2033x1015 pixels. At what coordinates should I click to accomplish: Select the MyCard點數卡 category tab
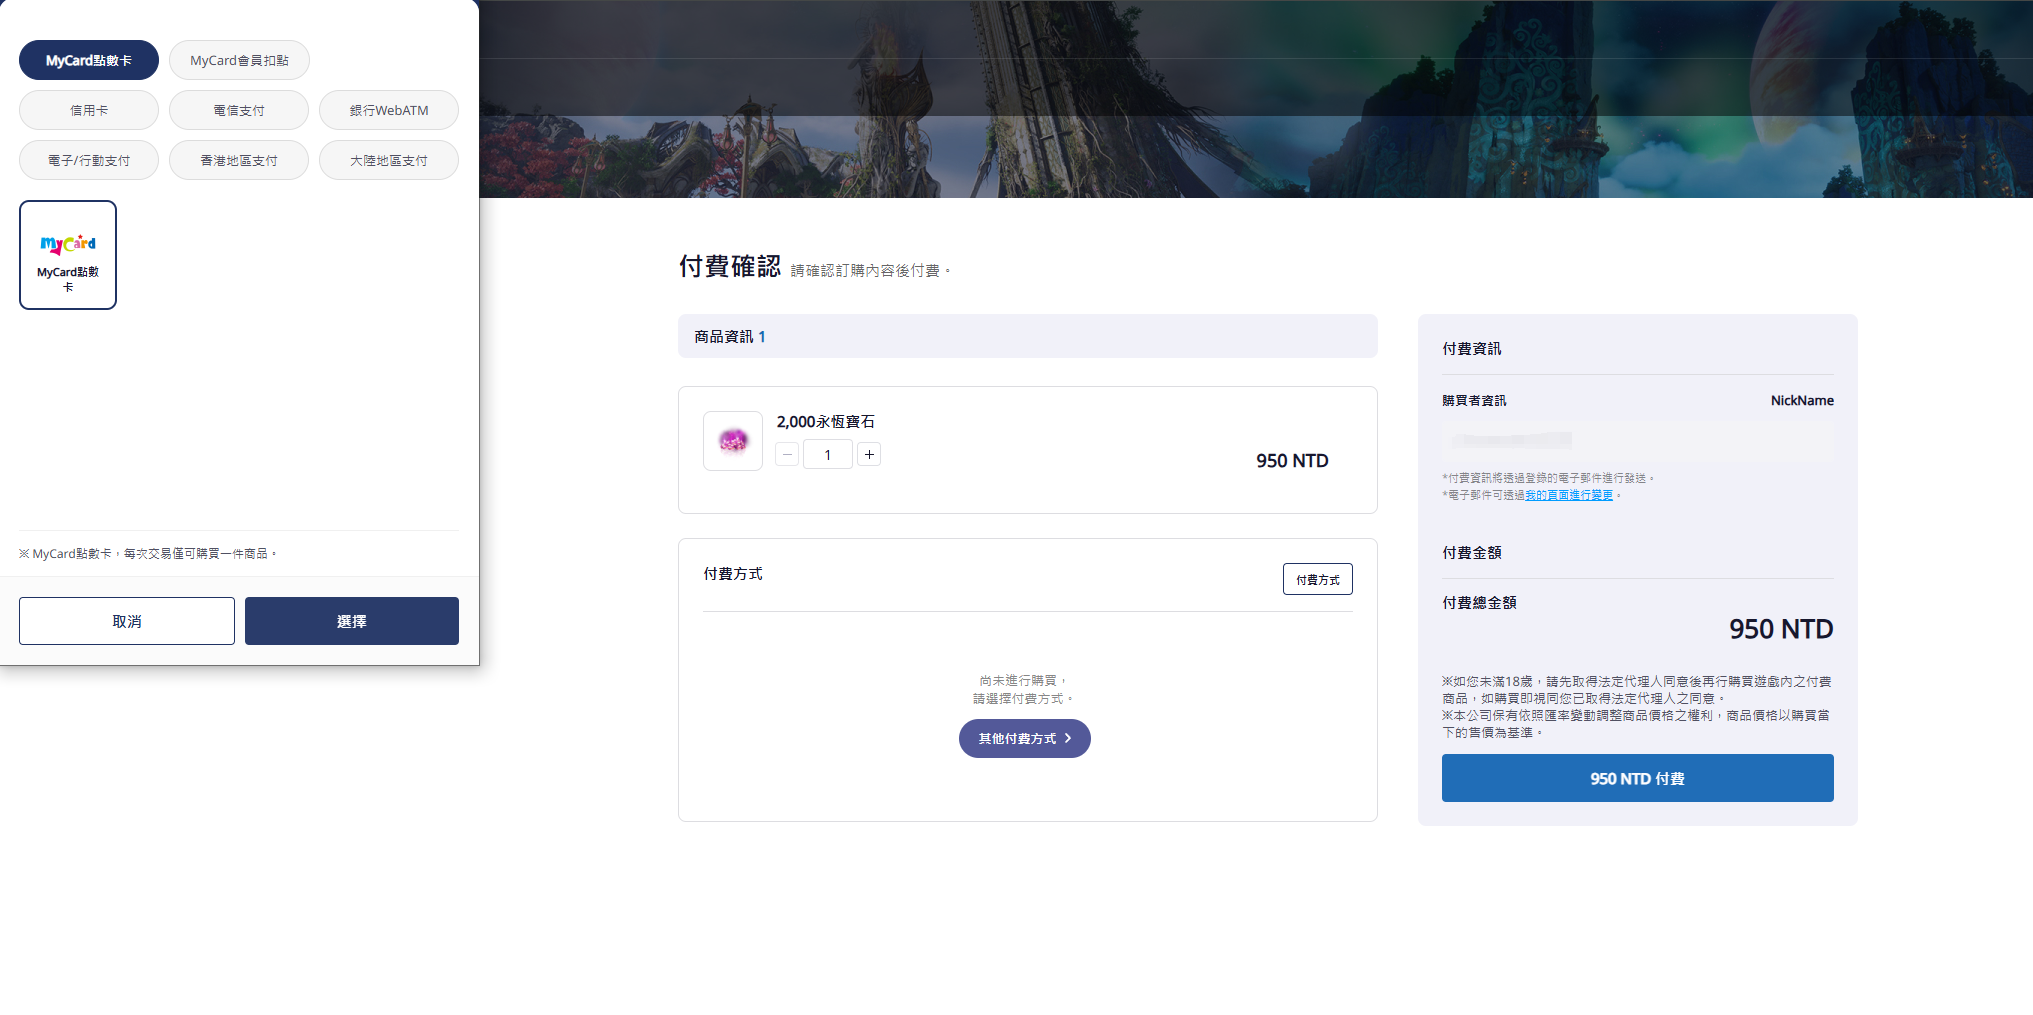pyautogui.click(x=89, y=60)
